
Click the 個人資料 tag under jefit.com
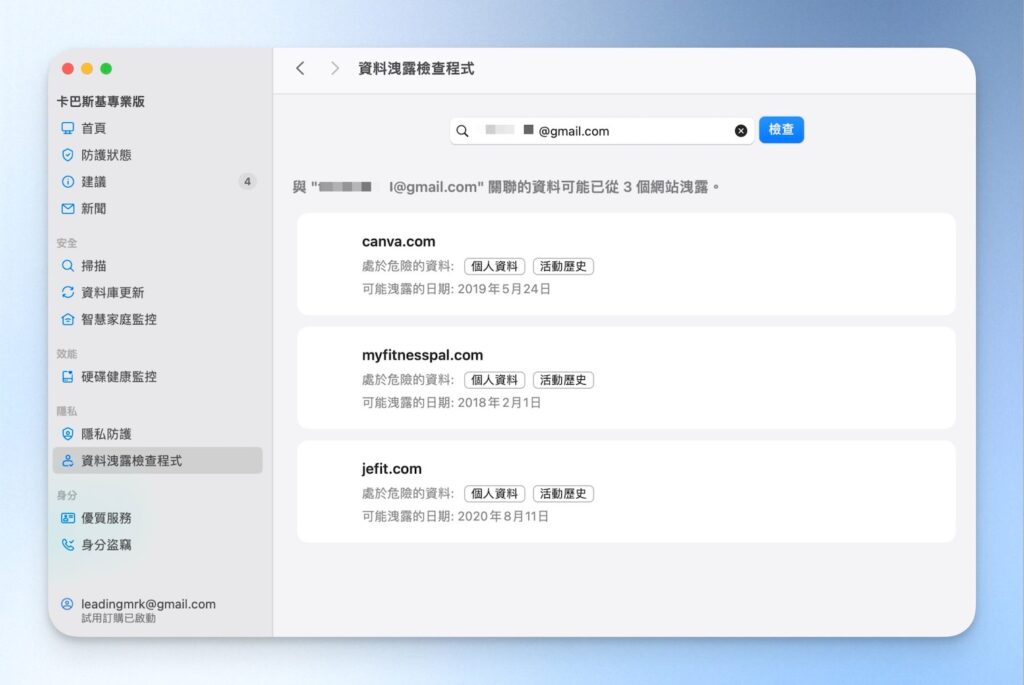click(494, 494)
